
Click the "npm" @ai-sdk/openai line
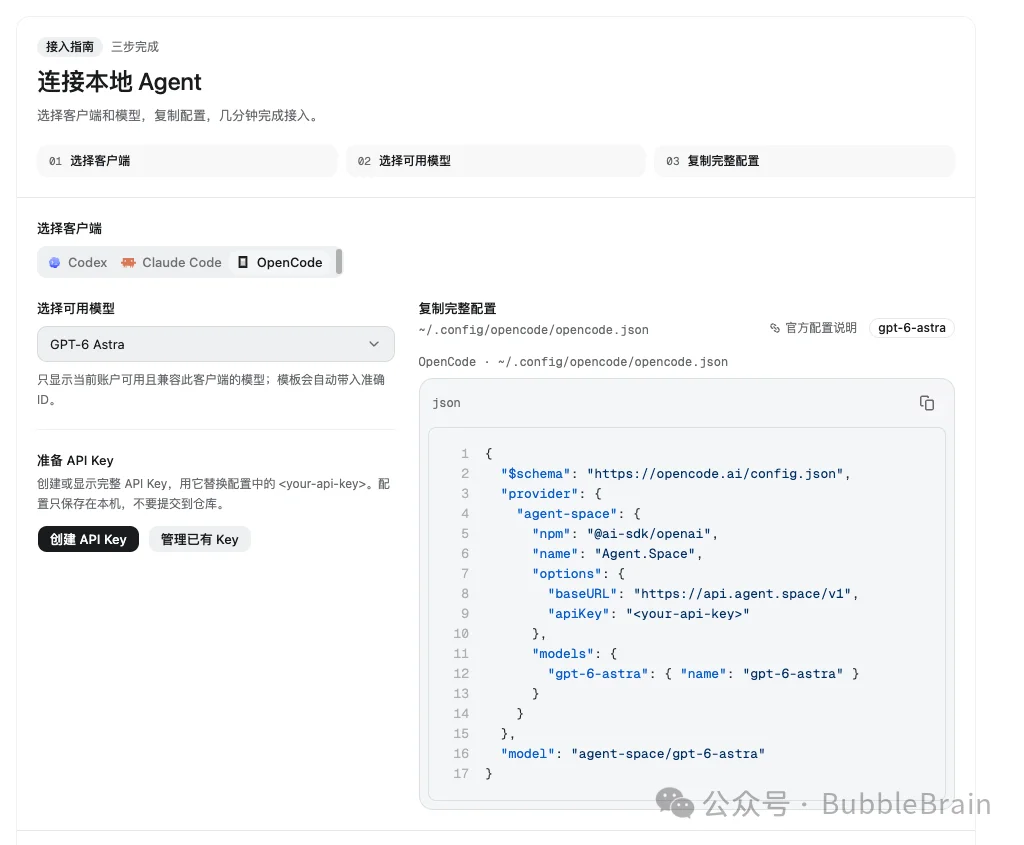(x=625, y=534)
